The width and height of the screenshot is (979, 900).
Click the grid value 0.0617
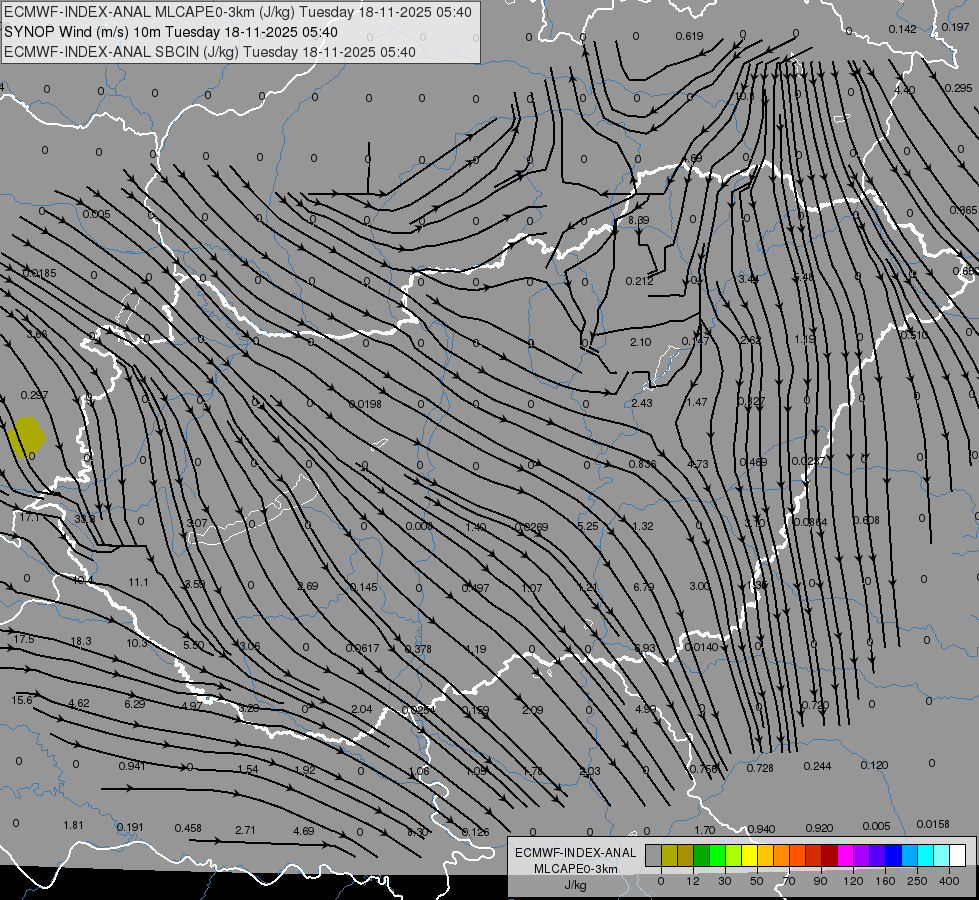coord(363,648)
